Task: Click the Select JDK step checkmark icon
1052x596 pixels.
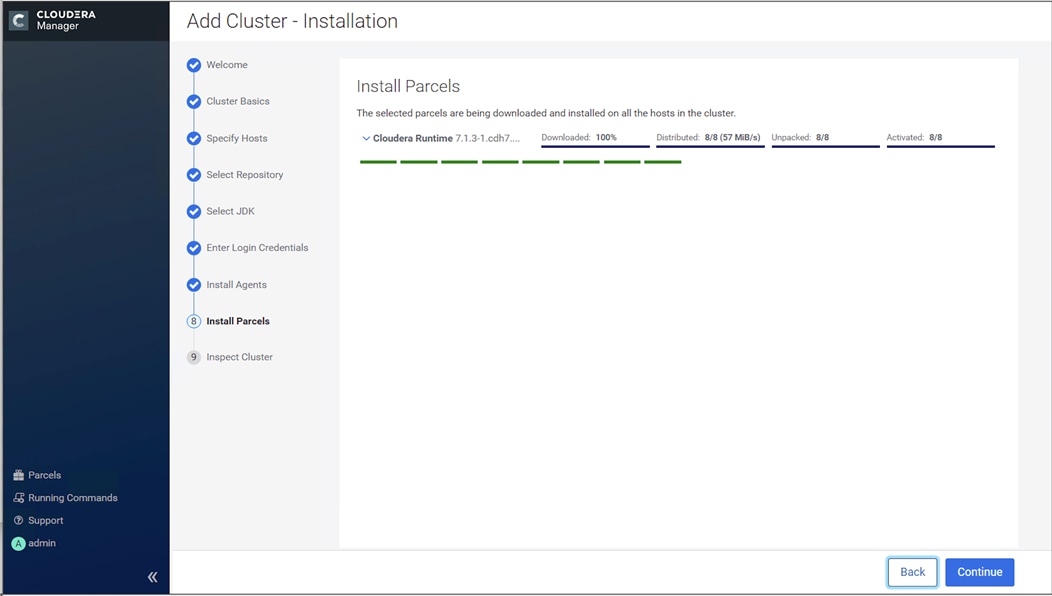Action: coord(194,211)
